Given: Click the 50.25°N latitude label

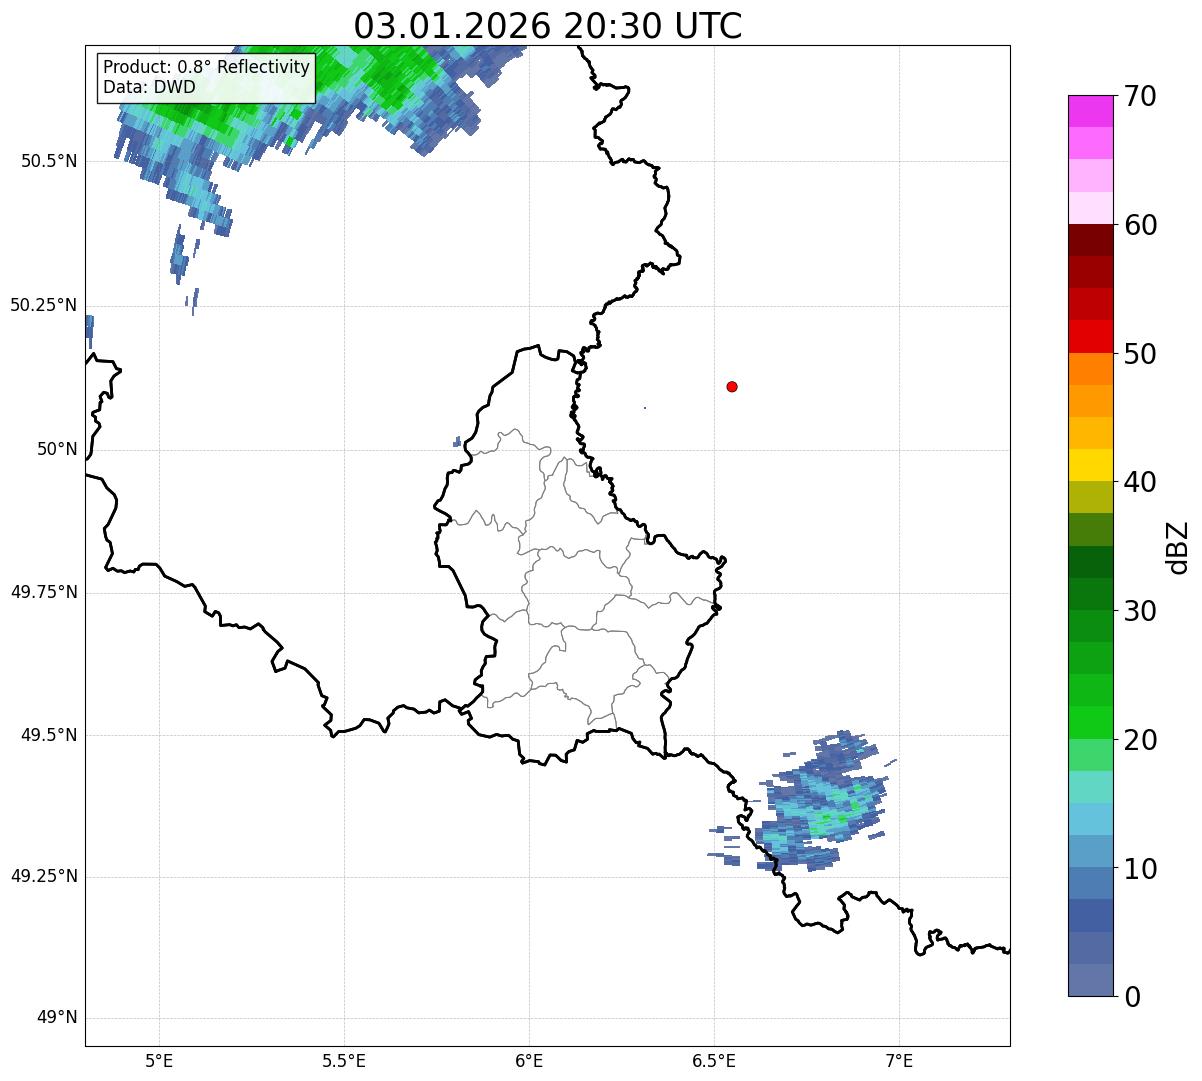Looking at the screenshot, I should coord(44,305).
